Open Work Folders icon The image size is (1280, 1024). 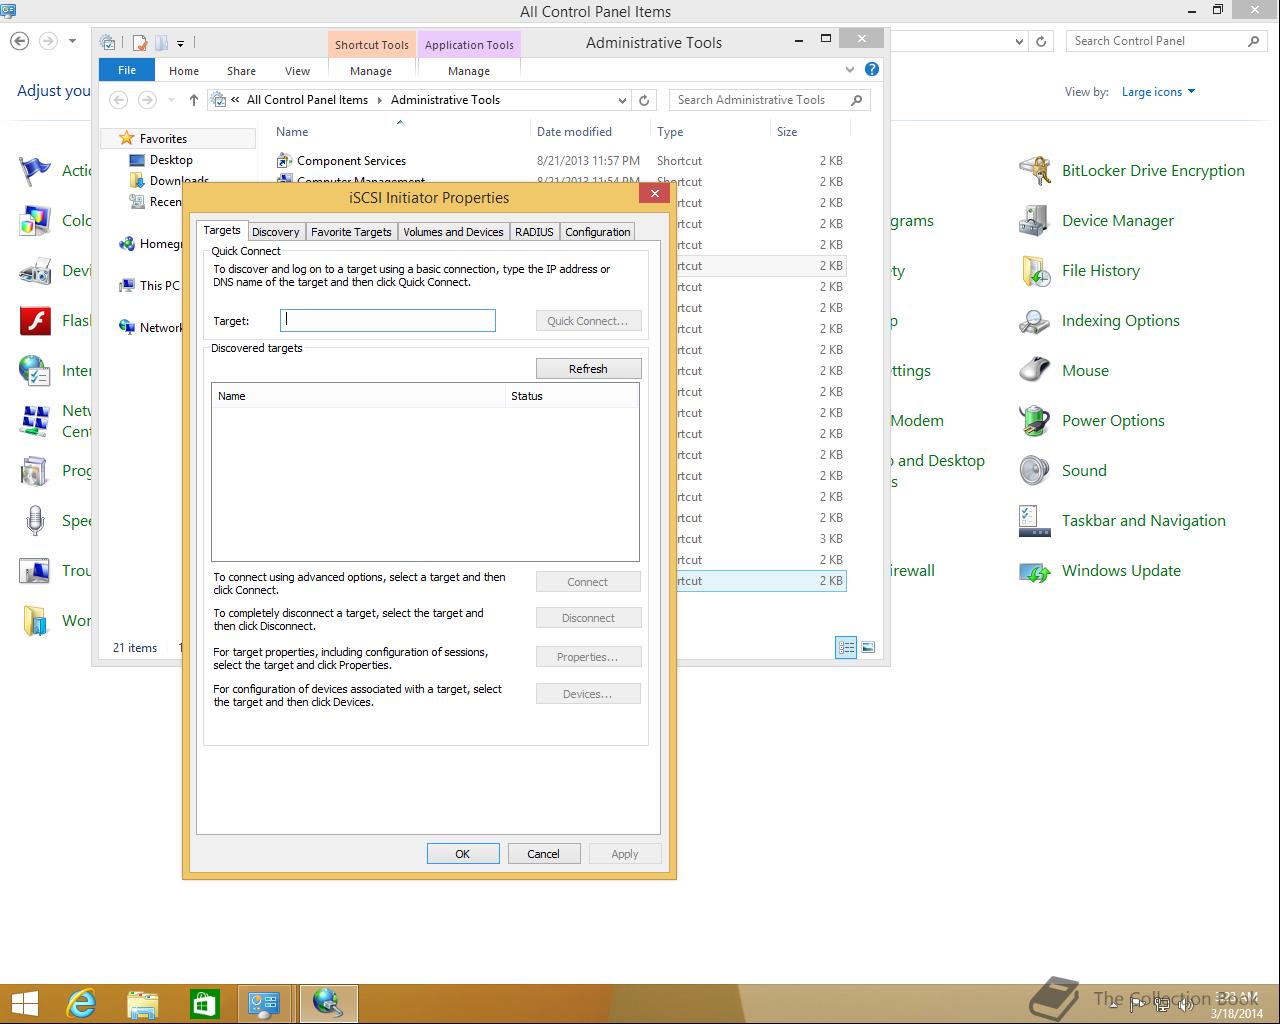(x=35, y=621)
